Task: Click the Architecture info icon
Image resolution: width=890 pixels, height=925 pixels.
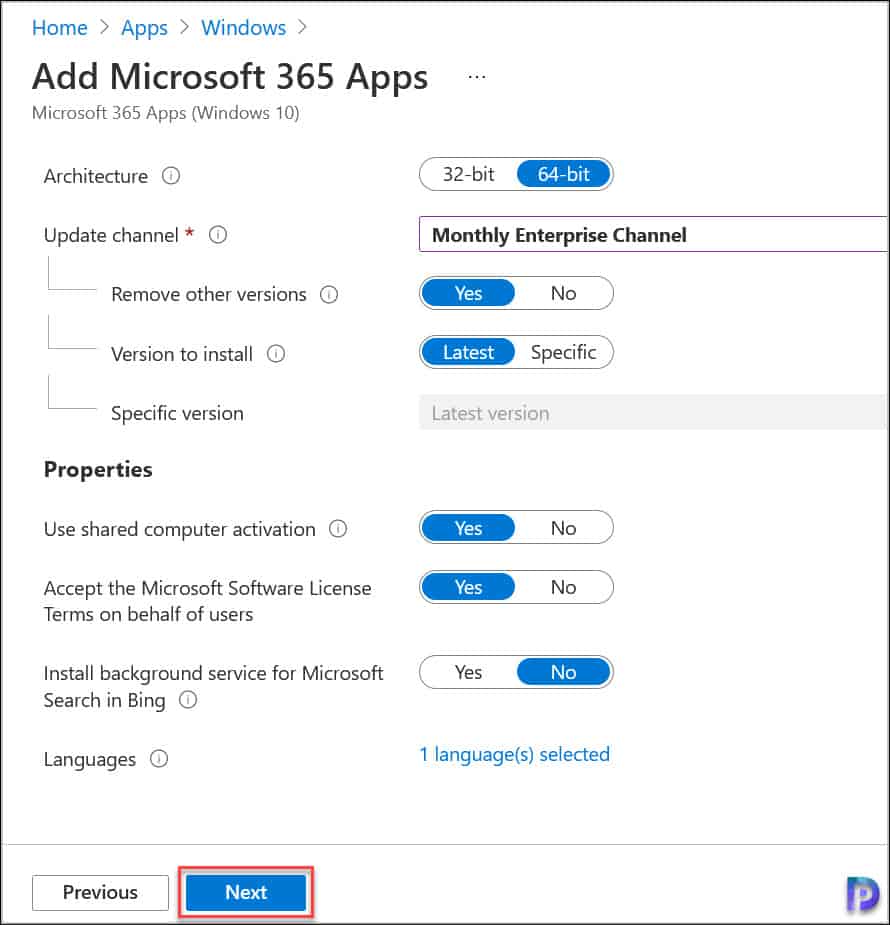Action: (170, 176)
